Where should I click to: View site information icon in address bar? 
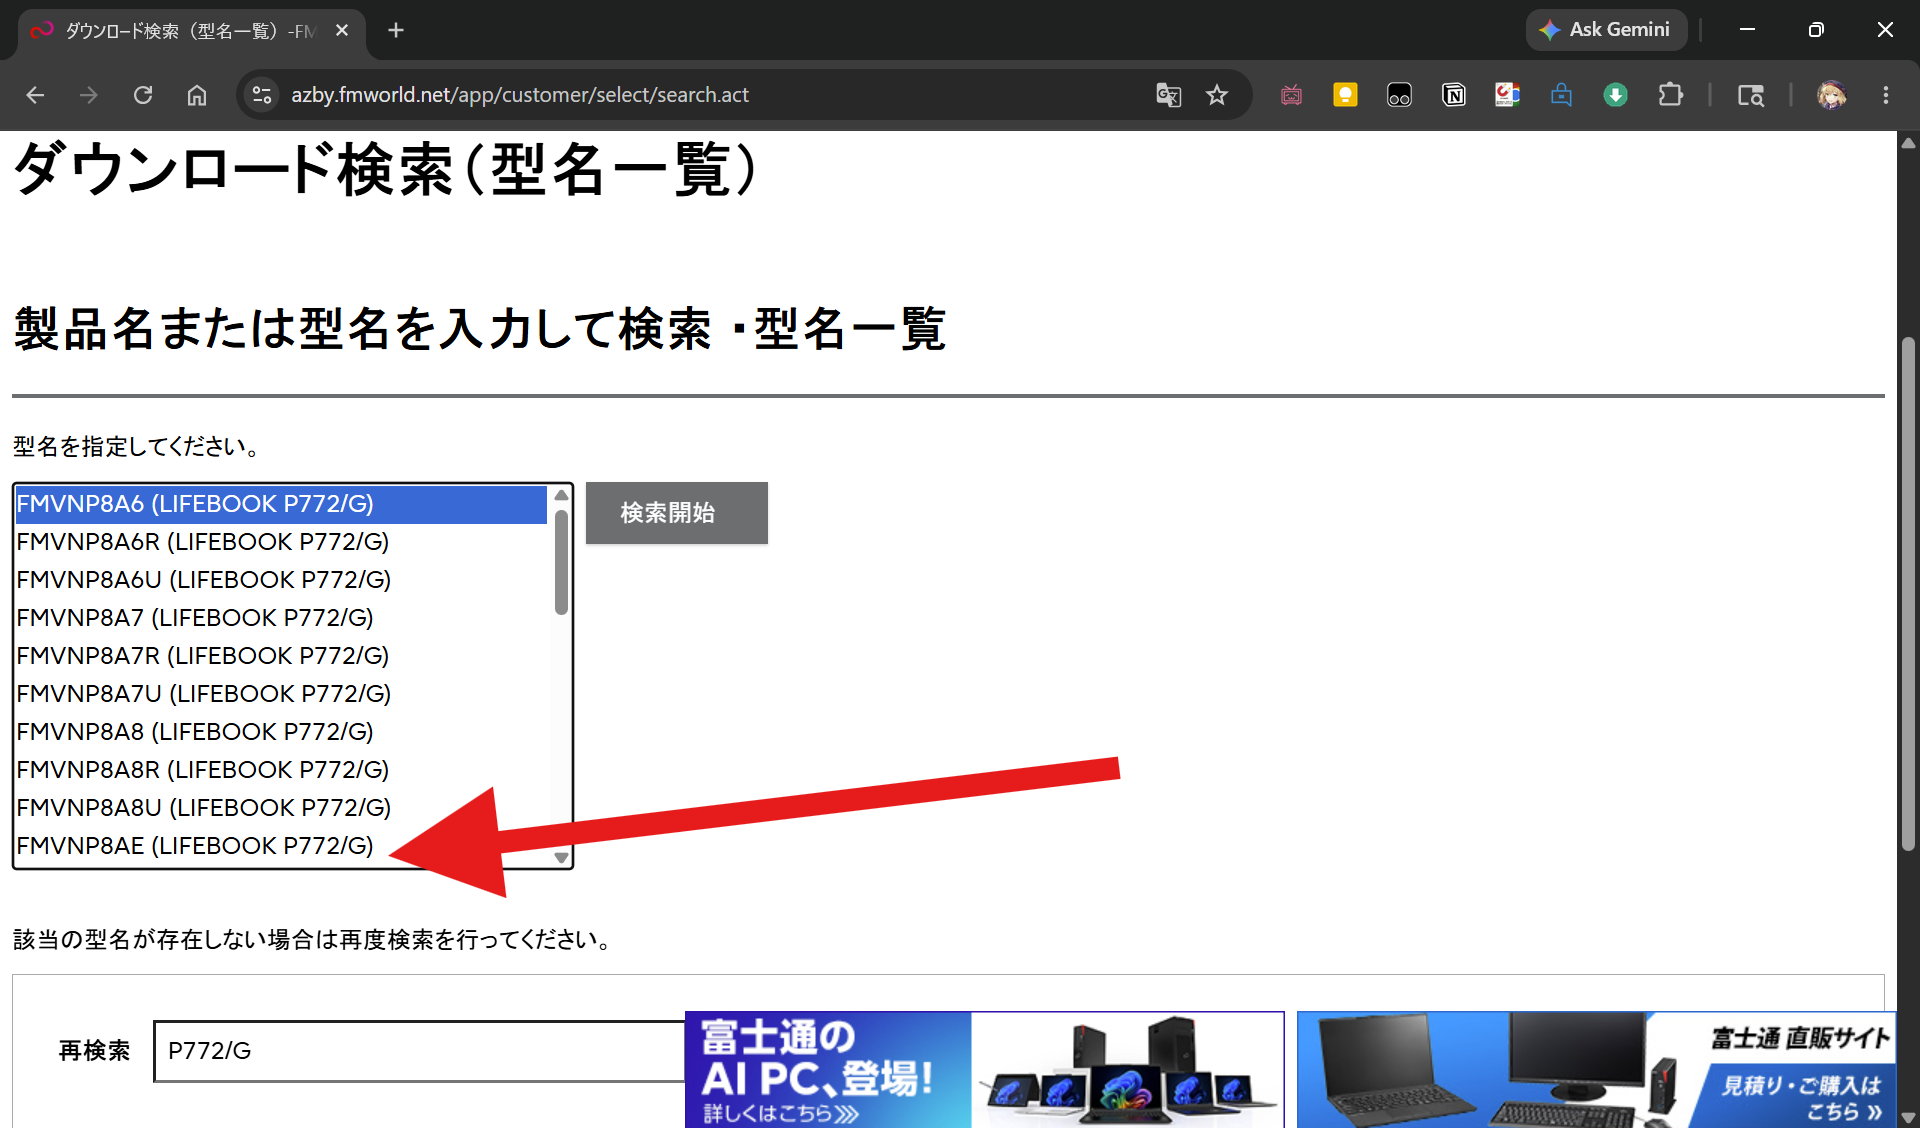(262, 95)
